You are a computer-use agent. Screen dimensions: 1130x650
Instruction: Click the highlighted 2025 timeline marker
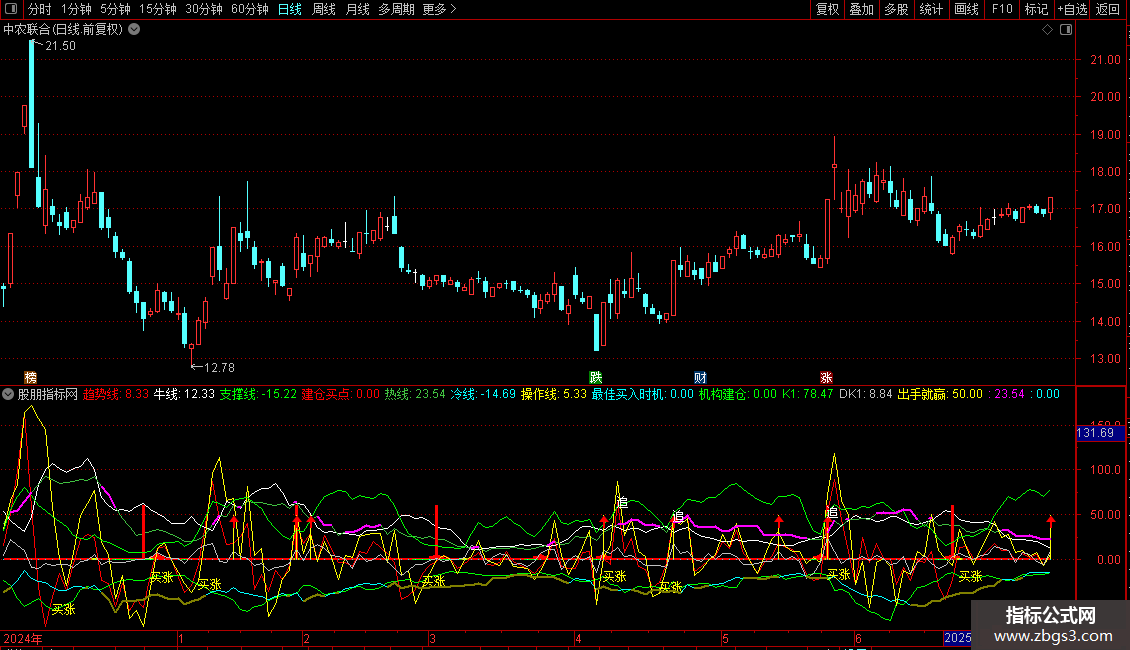coord(958,637)
